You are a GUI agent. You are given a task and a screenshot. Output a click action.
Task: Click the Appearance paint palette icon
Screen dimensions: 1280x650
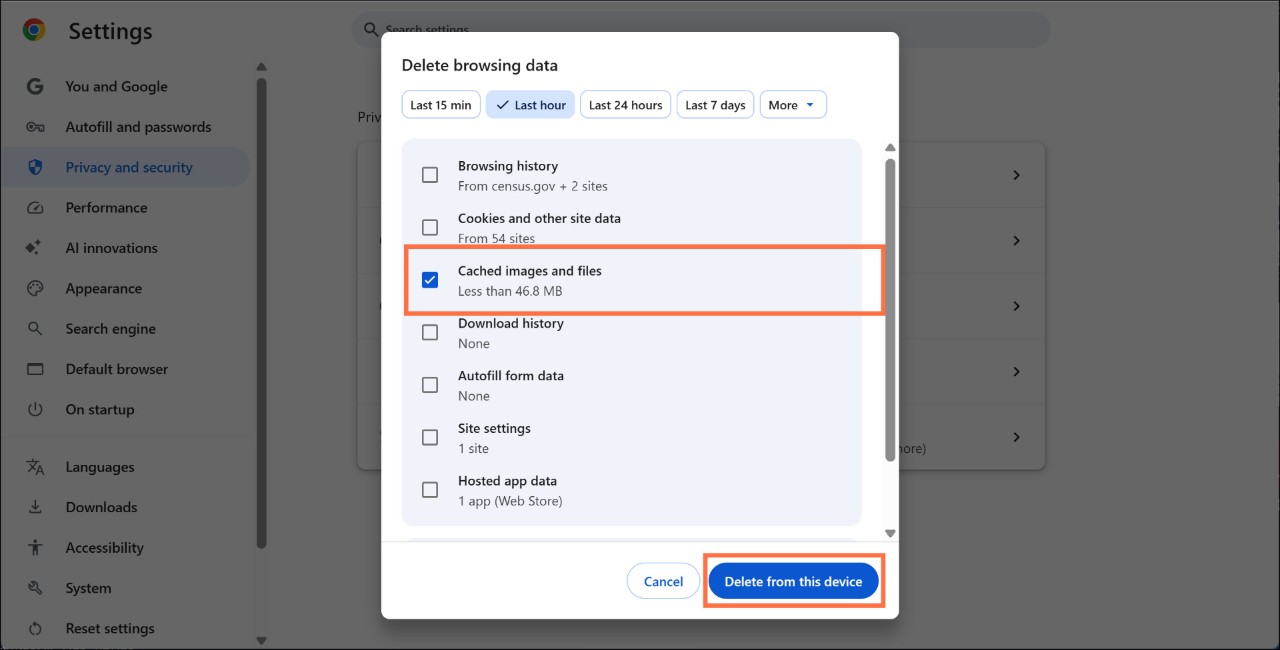[x=36, y=288]
